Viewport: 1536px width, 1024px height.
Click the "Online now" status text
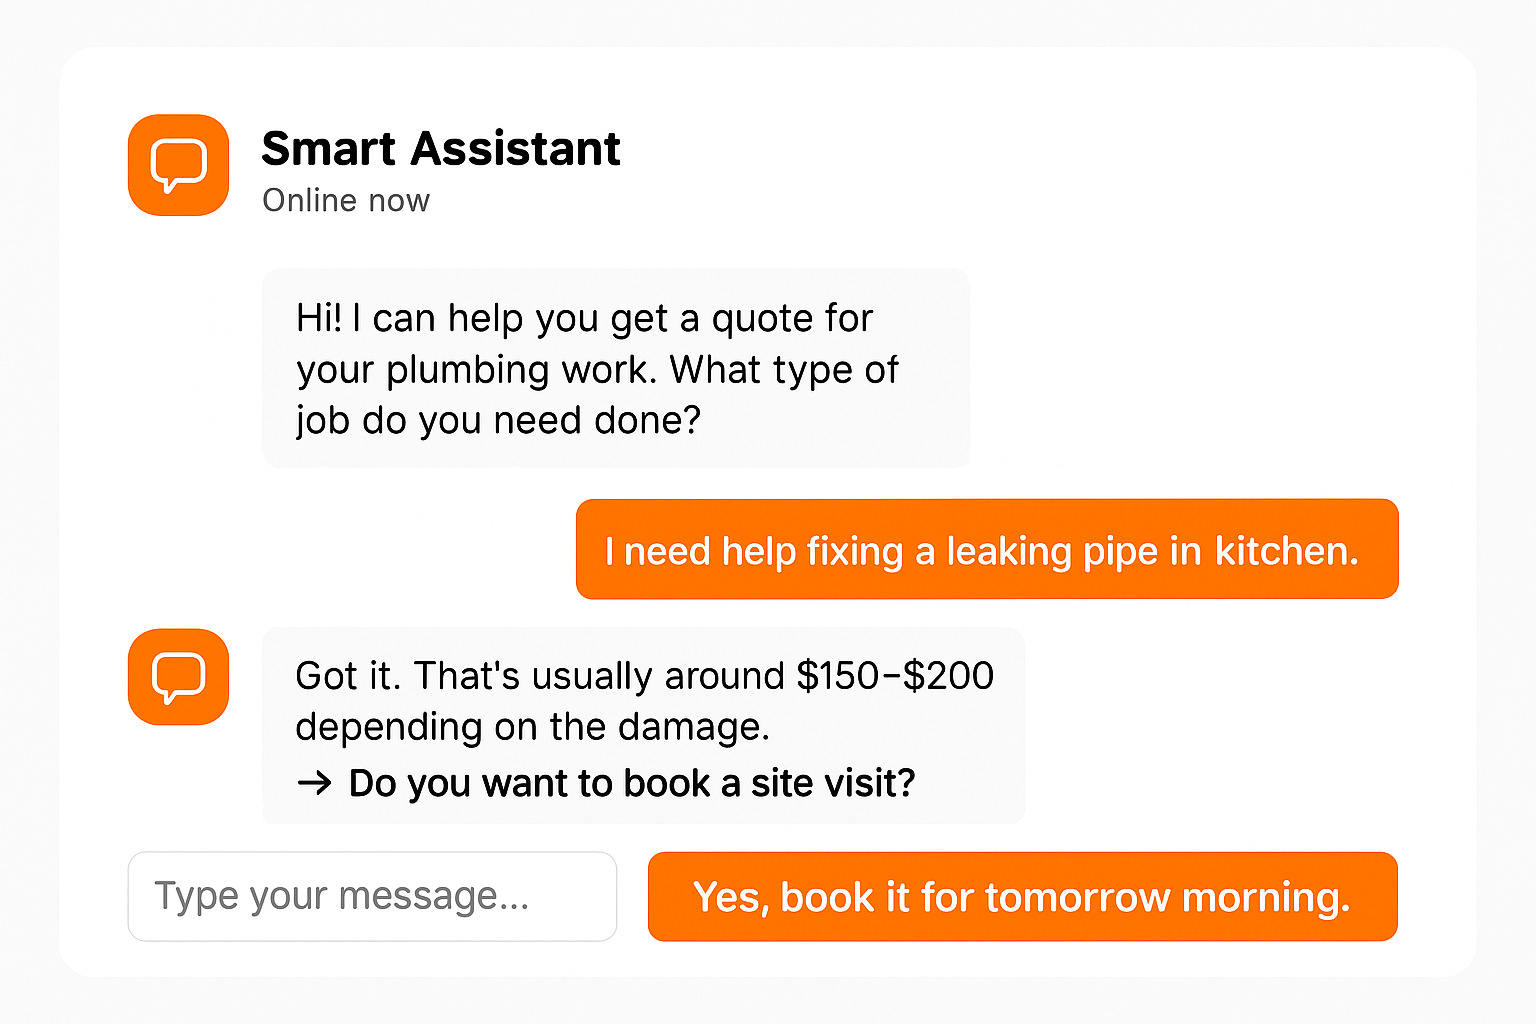346,201
